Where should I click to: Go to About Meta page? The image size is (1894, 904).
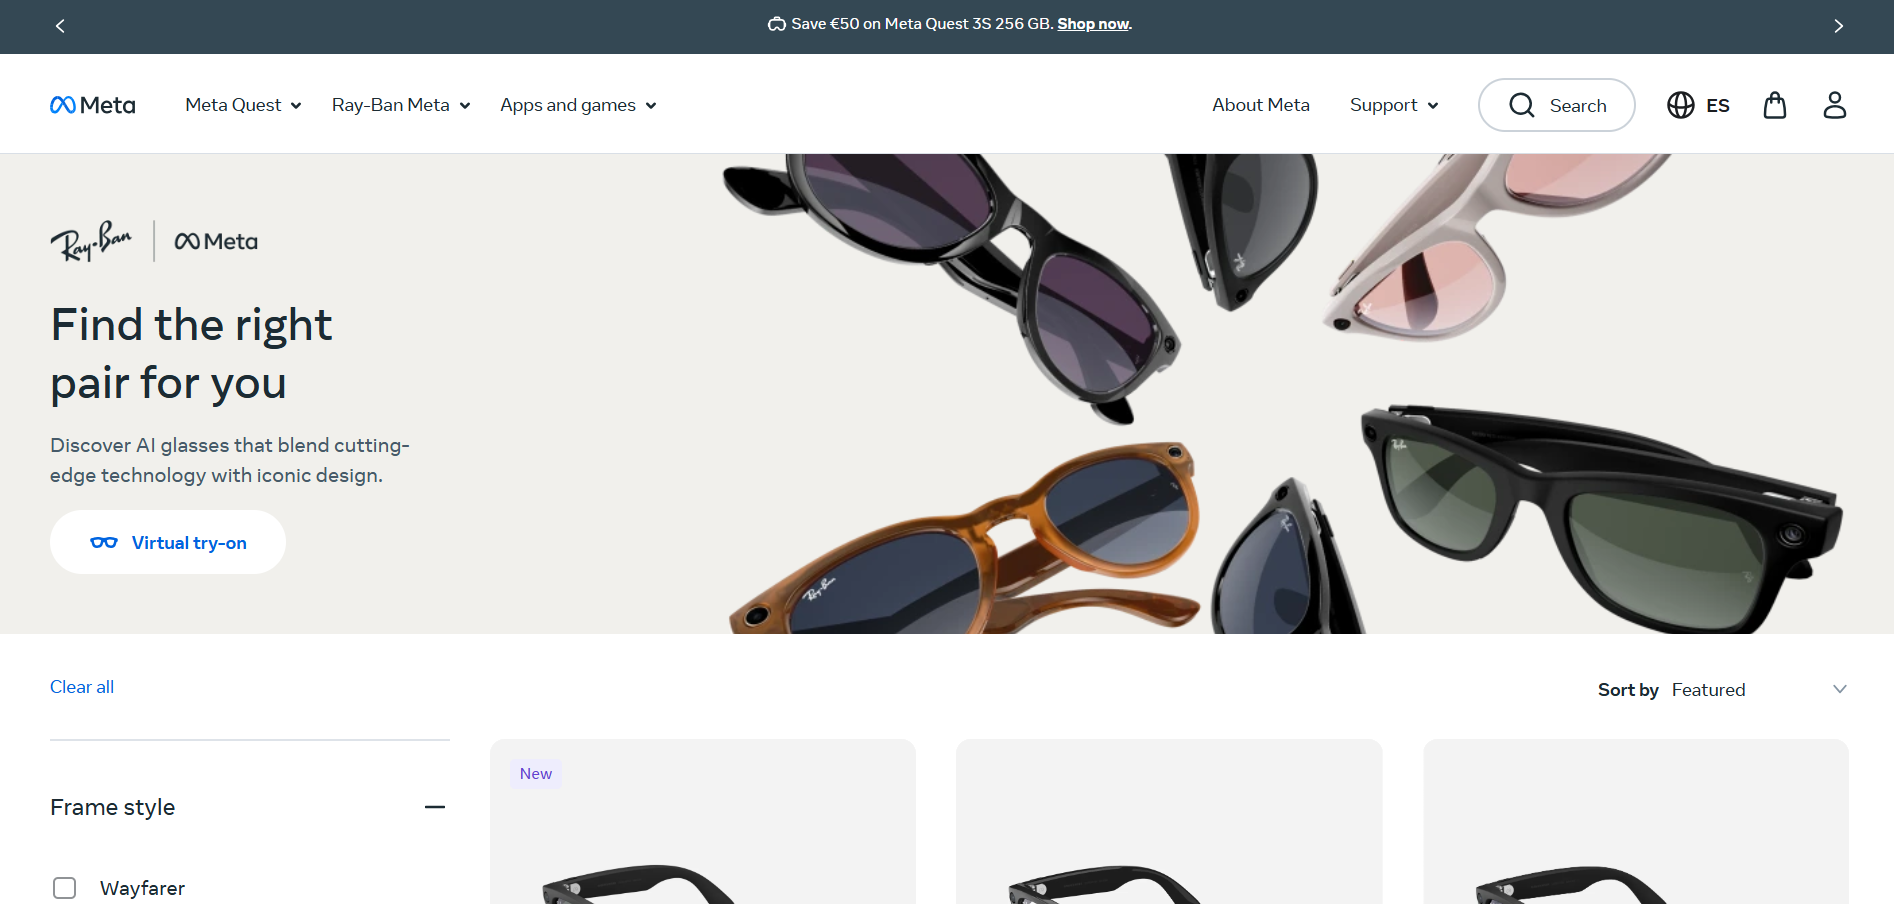coord(1260,105)
